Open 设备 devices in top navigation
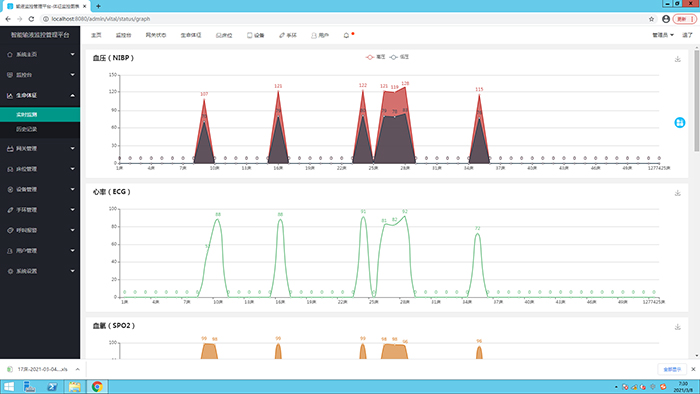The width and height of the screenshot is (700, 394). pyautogui.click(x=256, y=35)
